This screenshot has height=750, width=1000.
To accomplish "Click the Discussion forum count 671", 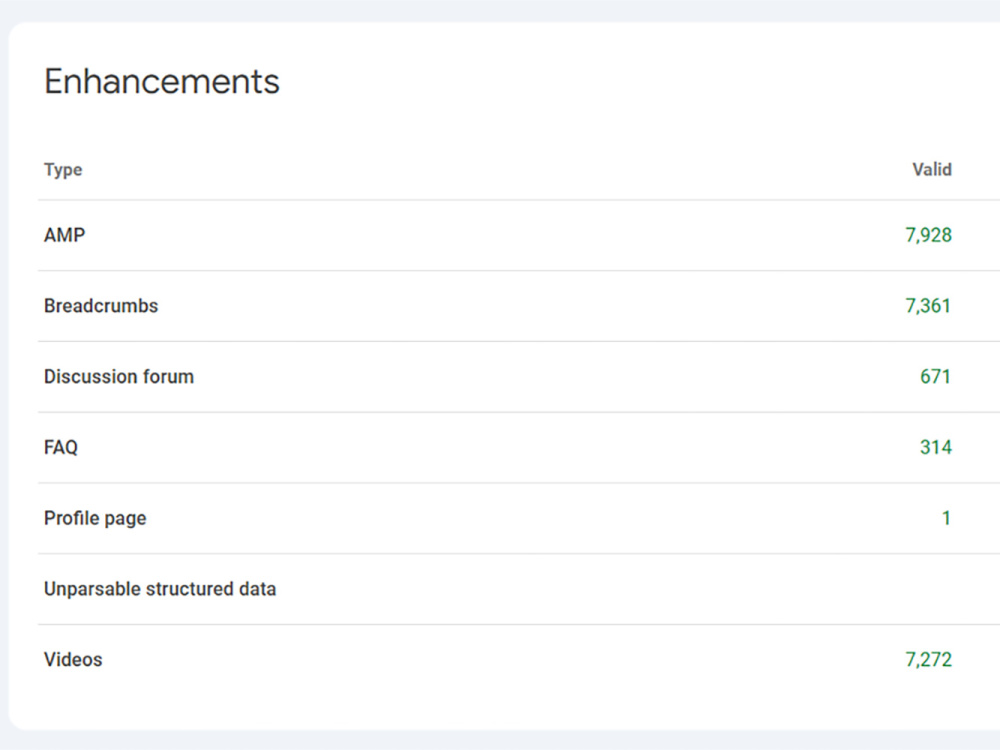I will [935, 377].
